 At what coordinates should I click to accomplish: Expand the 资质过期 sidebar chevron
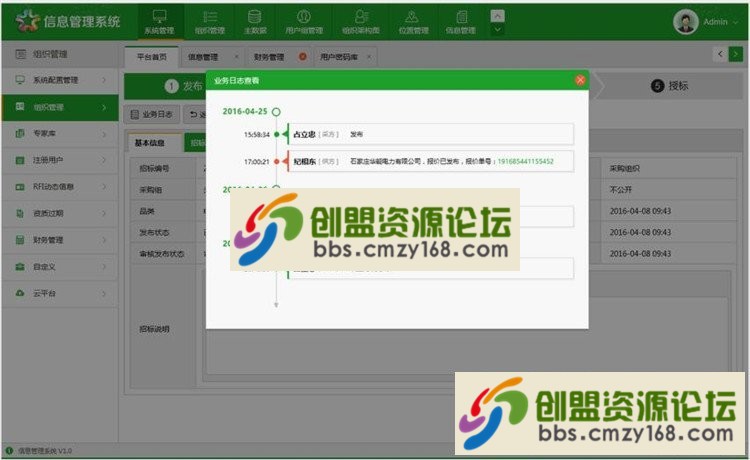pos(104,213)
